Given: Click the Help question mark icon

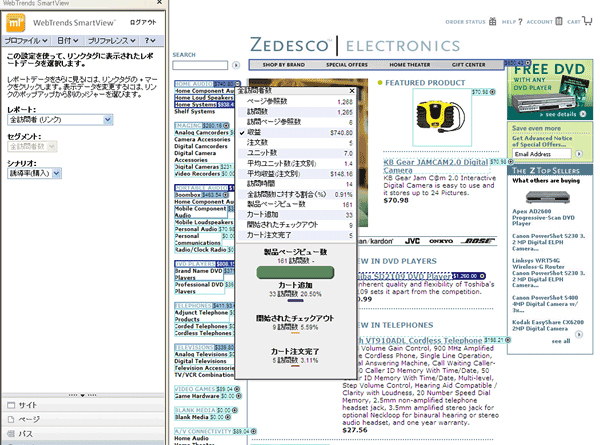Looking at the screenshot, I should pyautogui.click(x=520, y=22).
